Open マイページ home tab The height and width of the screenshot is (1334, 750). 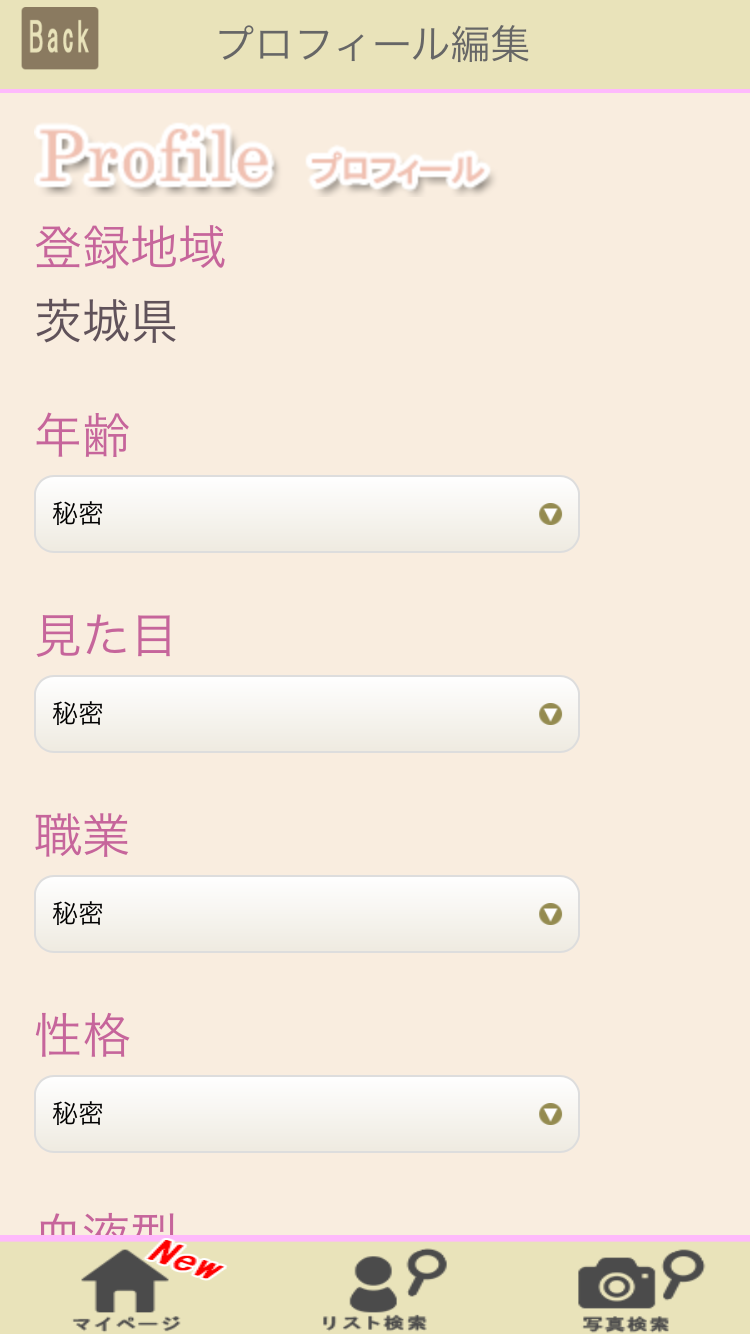[125, 1288]
